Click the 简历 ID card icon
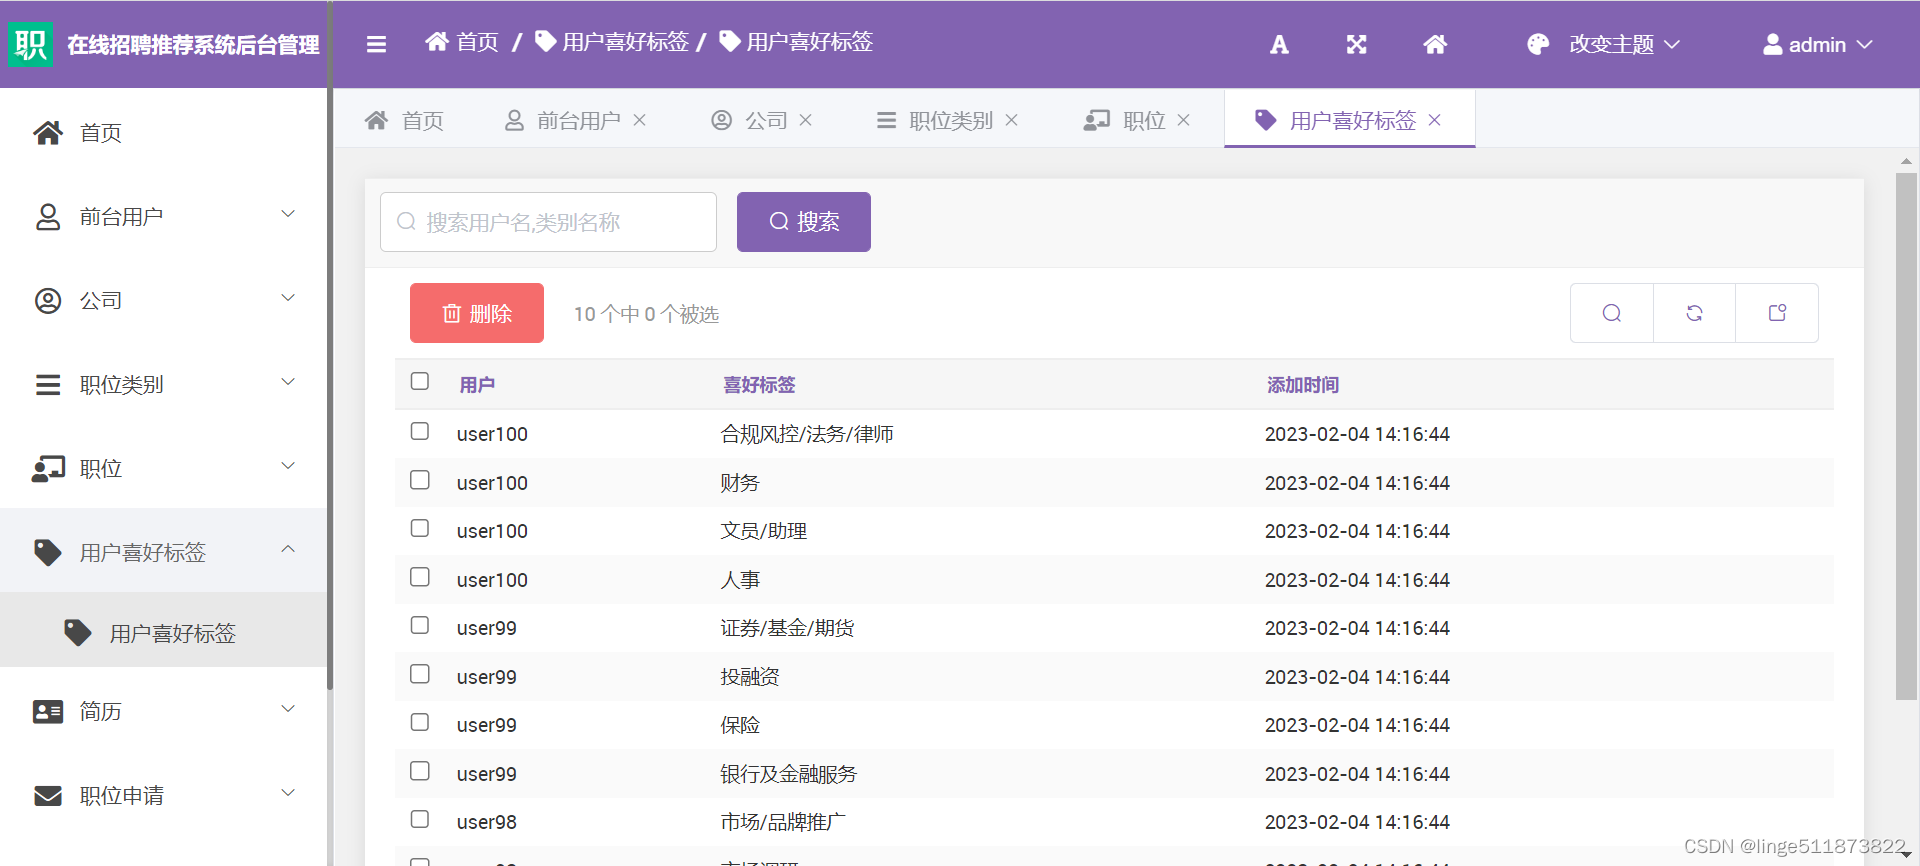This screenshot has width=1920, height=866. (48, 711)
